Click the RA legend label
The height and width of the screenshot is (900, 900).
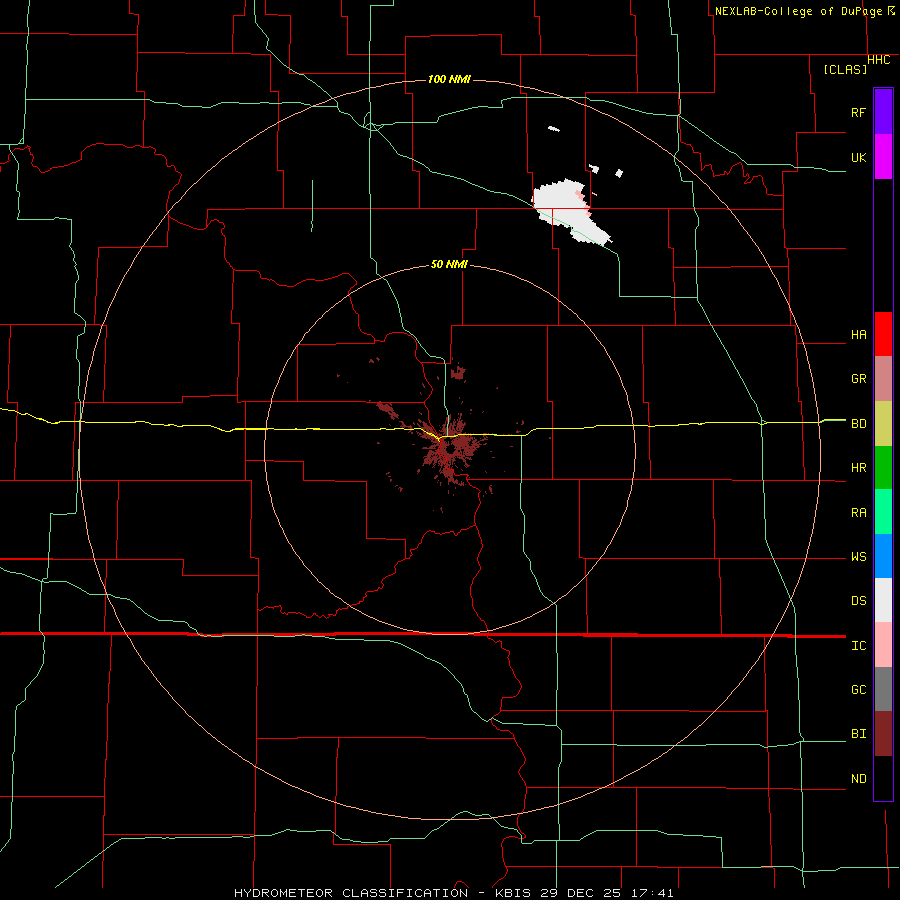(858, 513)
